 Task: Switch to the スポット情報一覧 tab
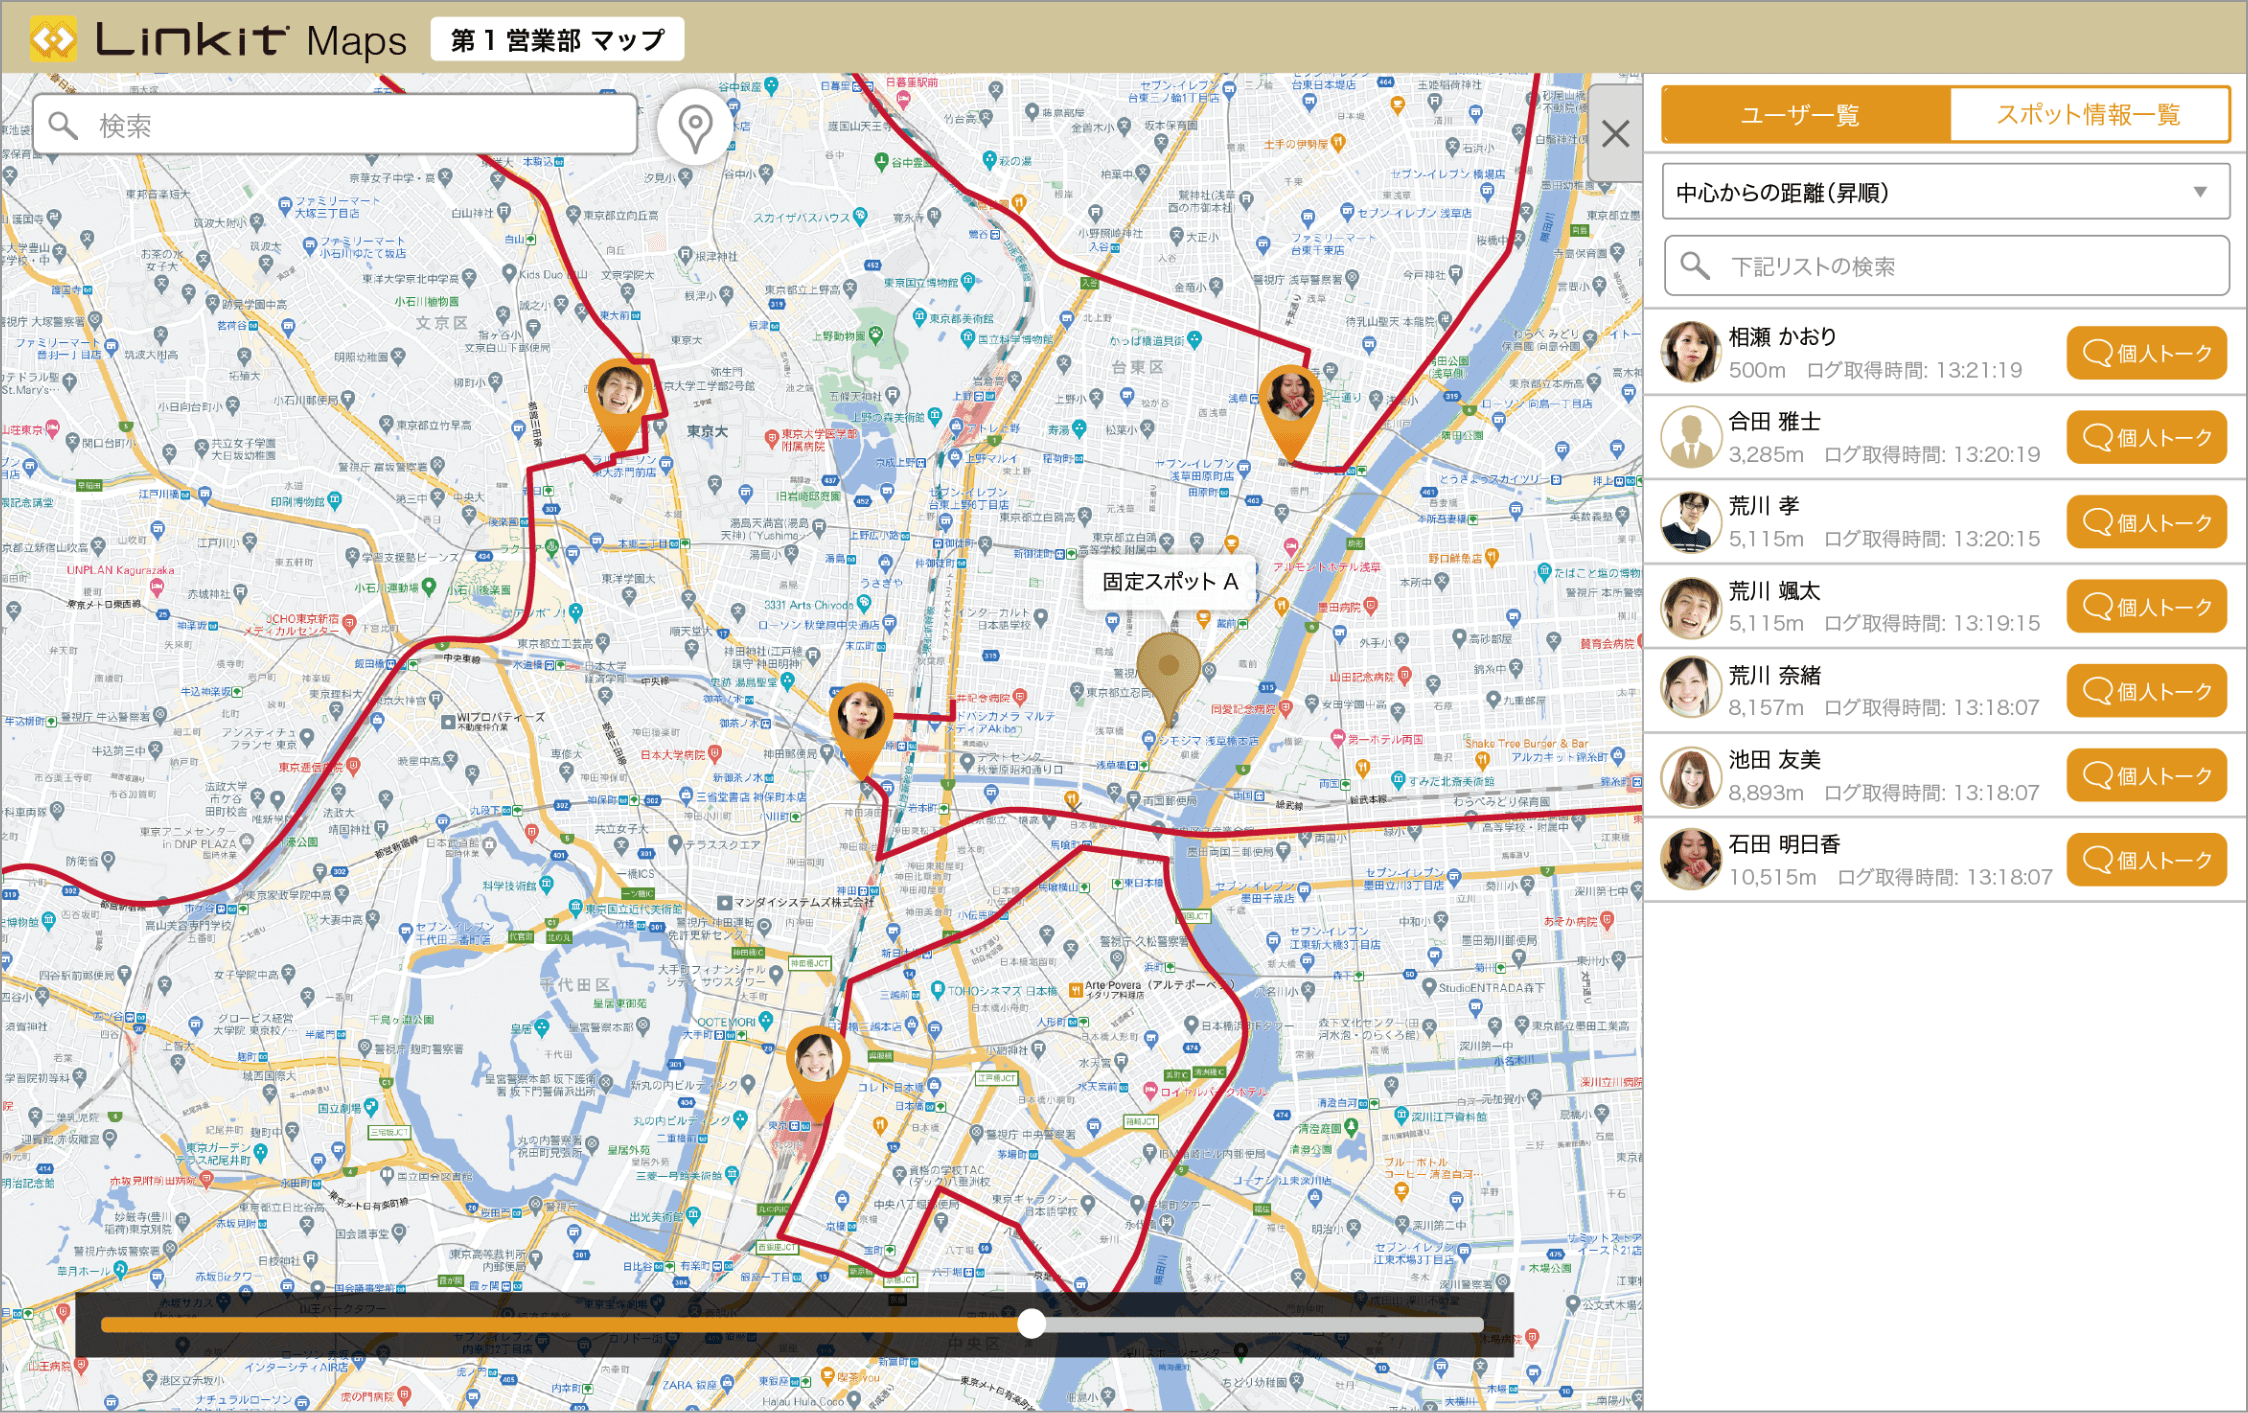pos(2088,115)
